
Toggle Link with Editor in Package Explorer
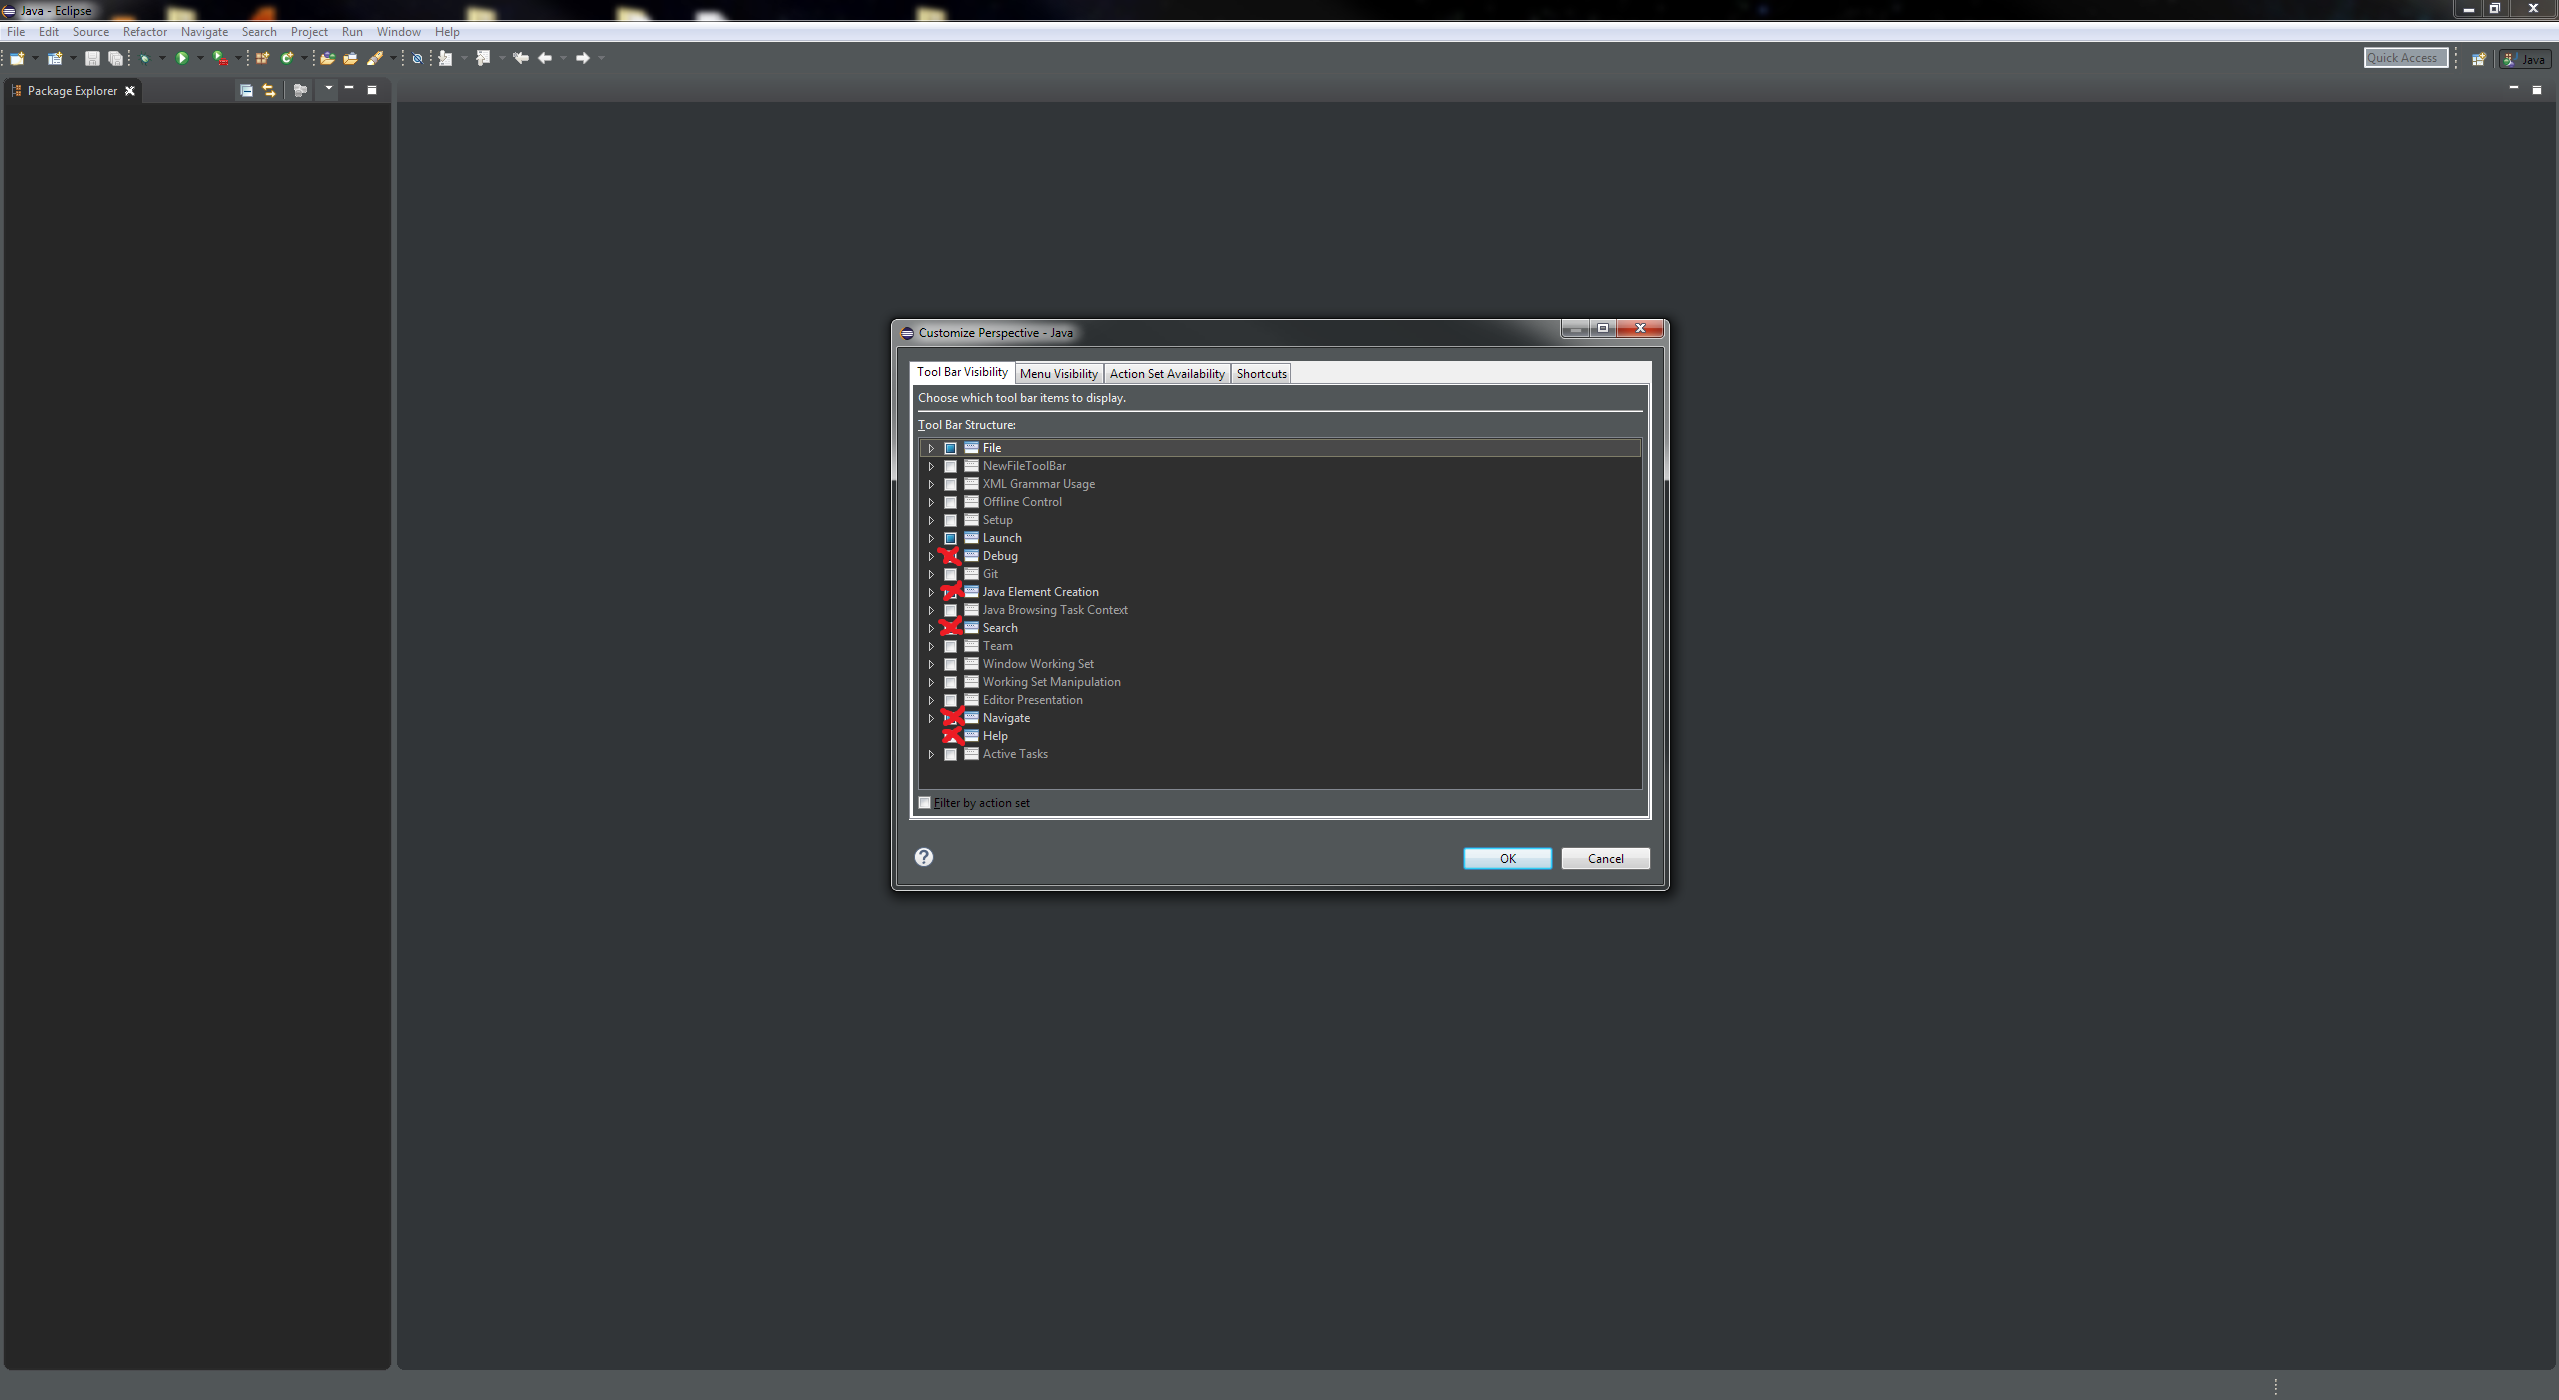[x=268, y=90]
